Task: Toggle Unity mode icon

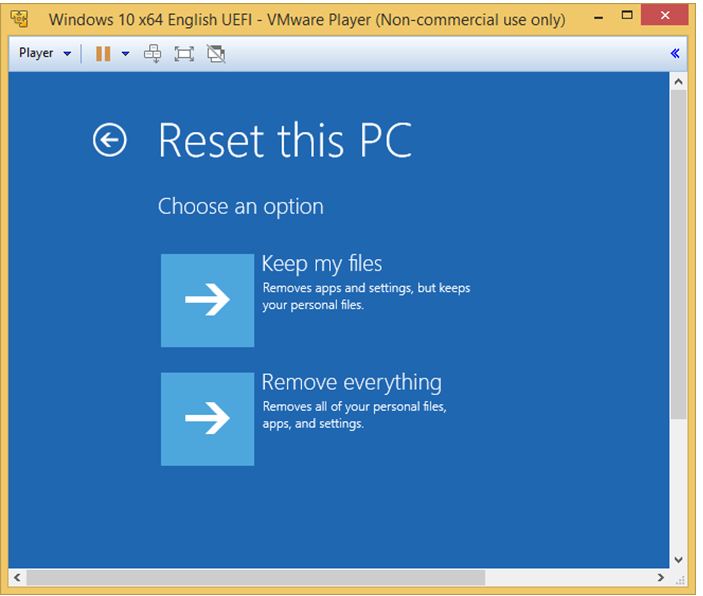Action: pos(216,54)
